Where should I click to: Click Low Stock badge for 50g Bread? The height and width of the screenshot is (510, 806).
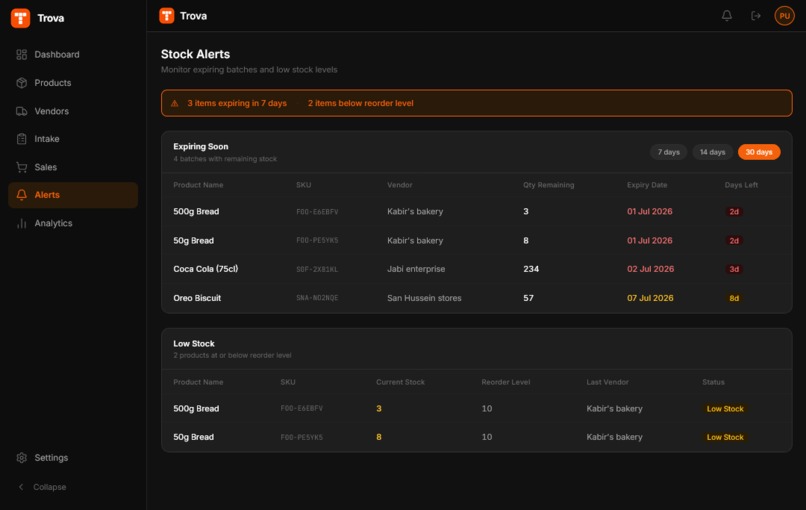tap(725, 437)
